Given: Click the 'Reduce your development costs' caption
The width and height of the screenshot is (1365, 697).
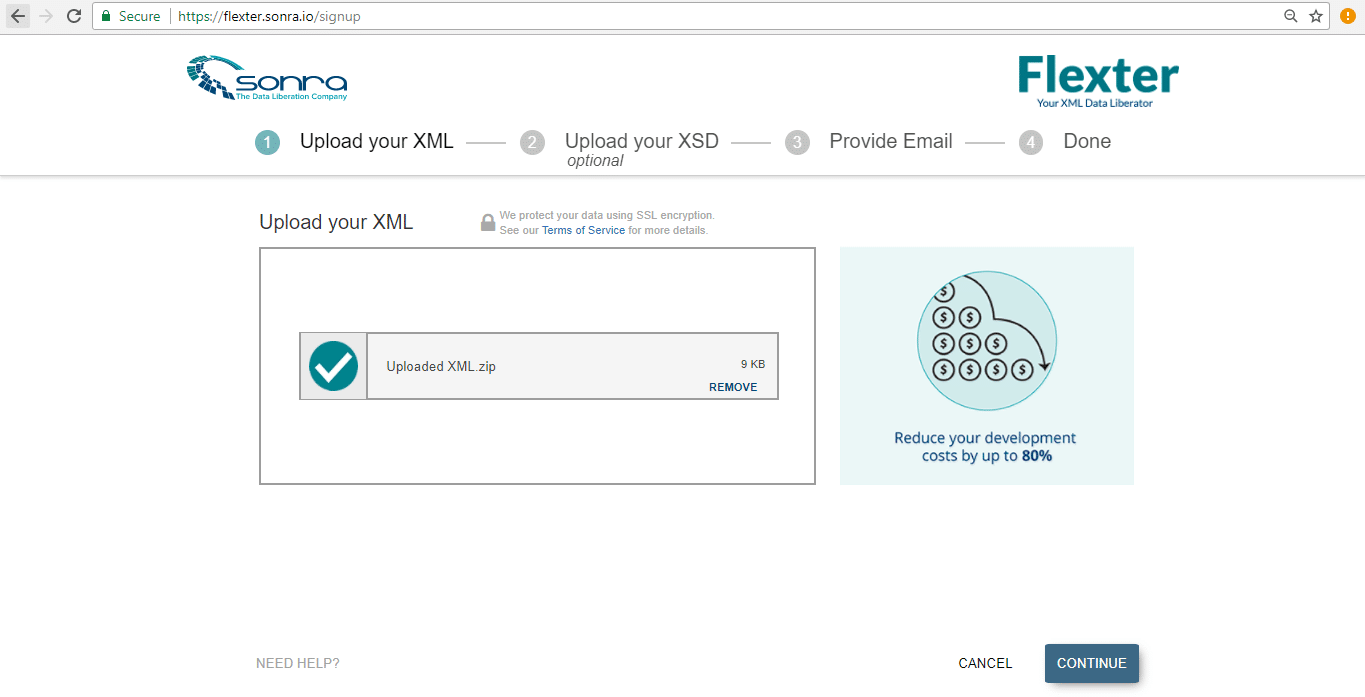Looking at the screenshot, I should click(x=985, y=447).
